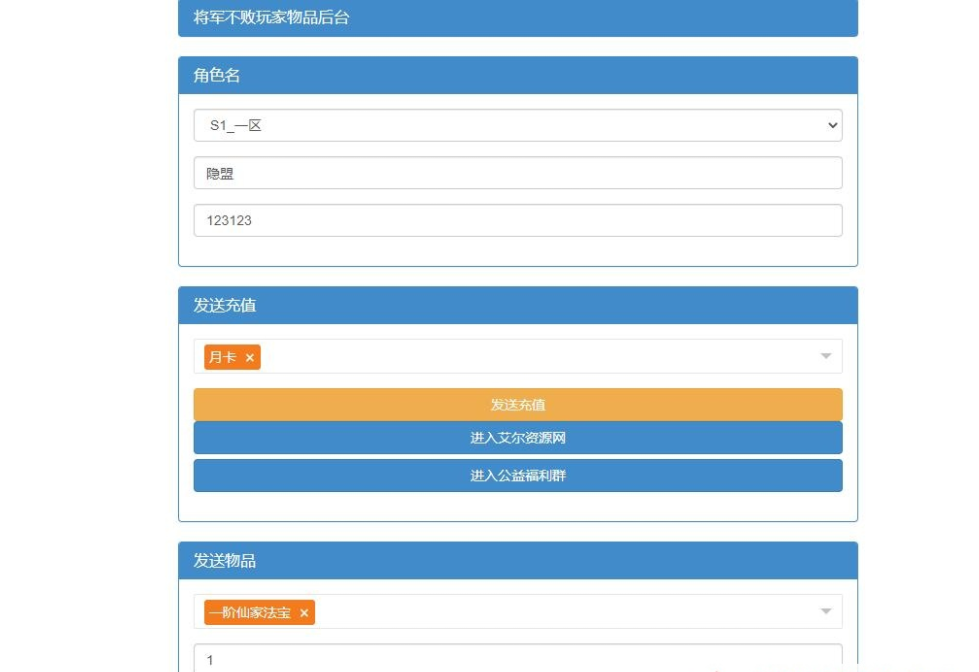
Task: Click the 发送物品 panel header
Action: click(x=517, y=561)
